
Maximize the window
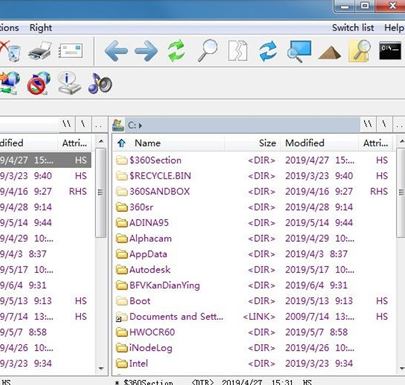365,6
